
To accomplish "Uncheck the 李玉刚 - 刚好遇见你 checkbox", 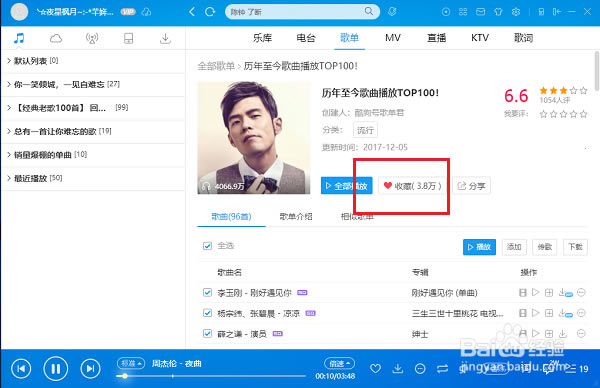I will (x=207, y=293).
